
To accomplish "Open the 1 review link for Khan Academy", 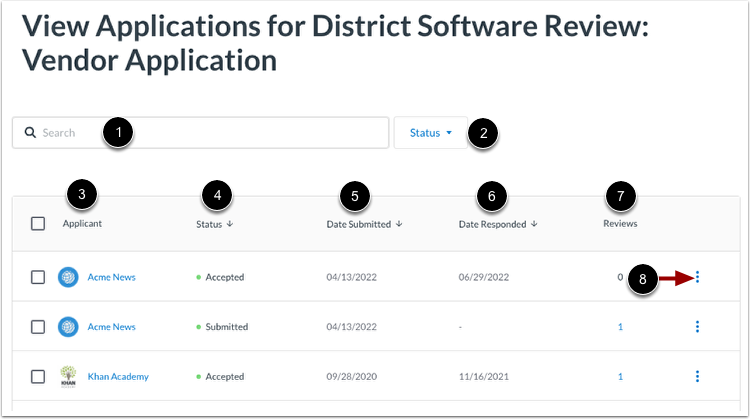I will pyautogui.click(x=620, y=376).
